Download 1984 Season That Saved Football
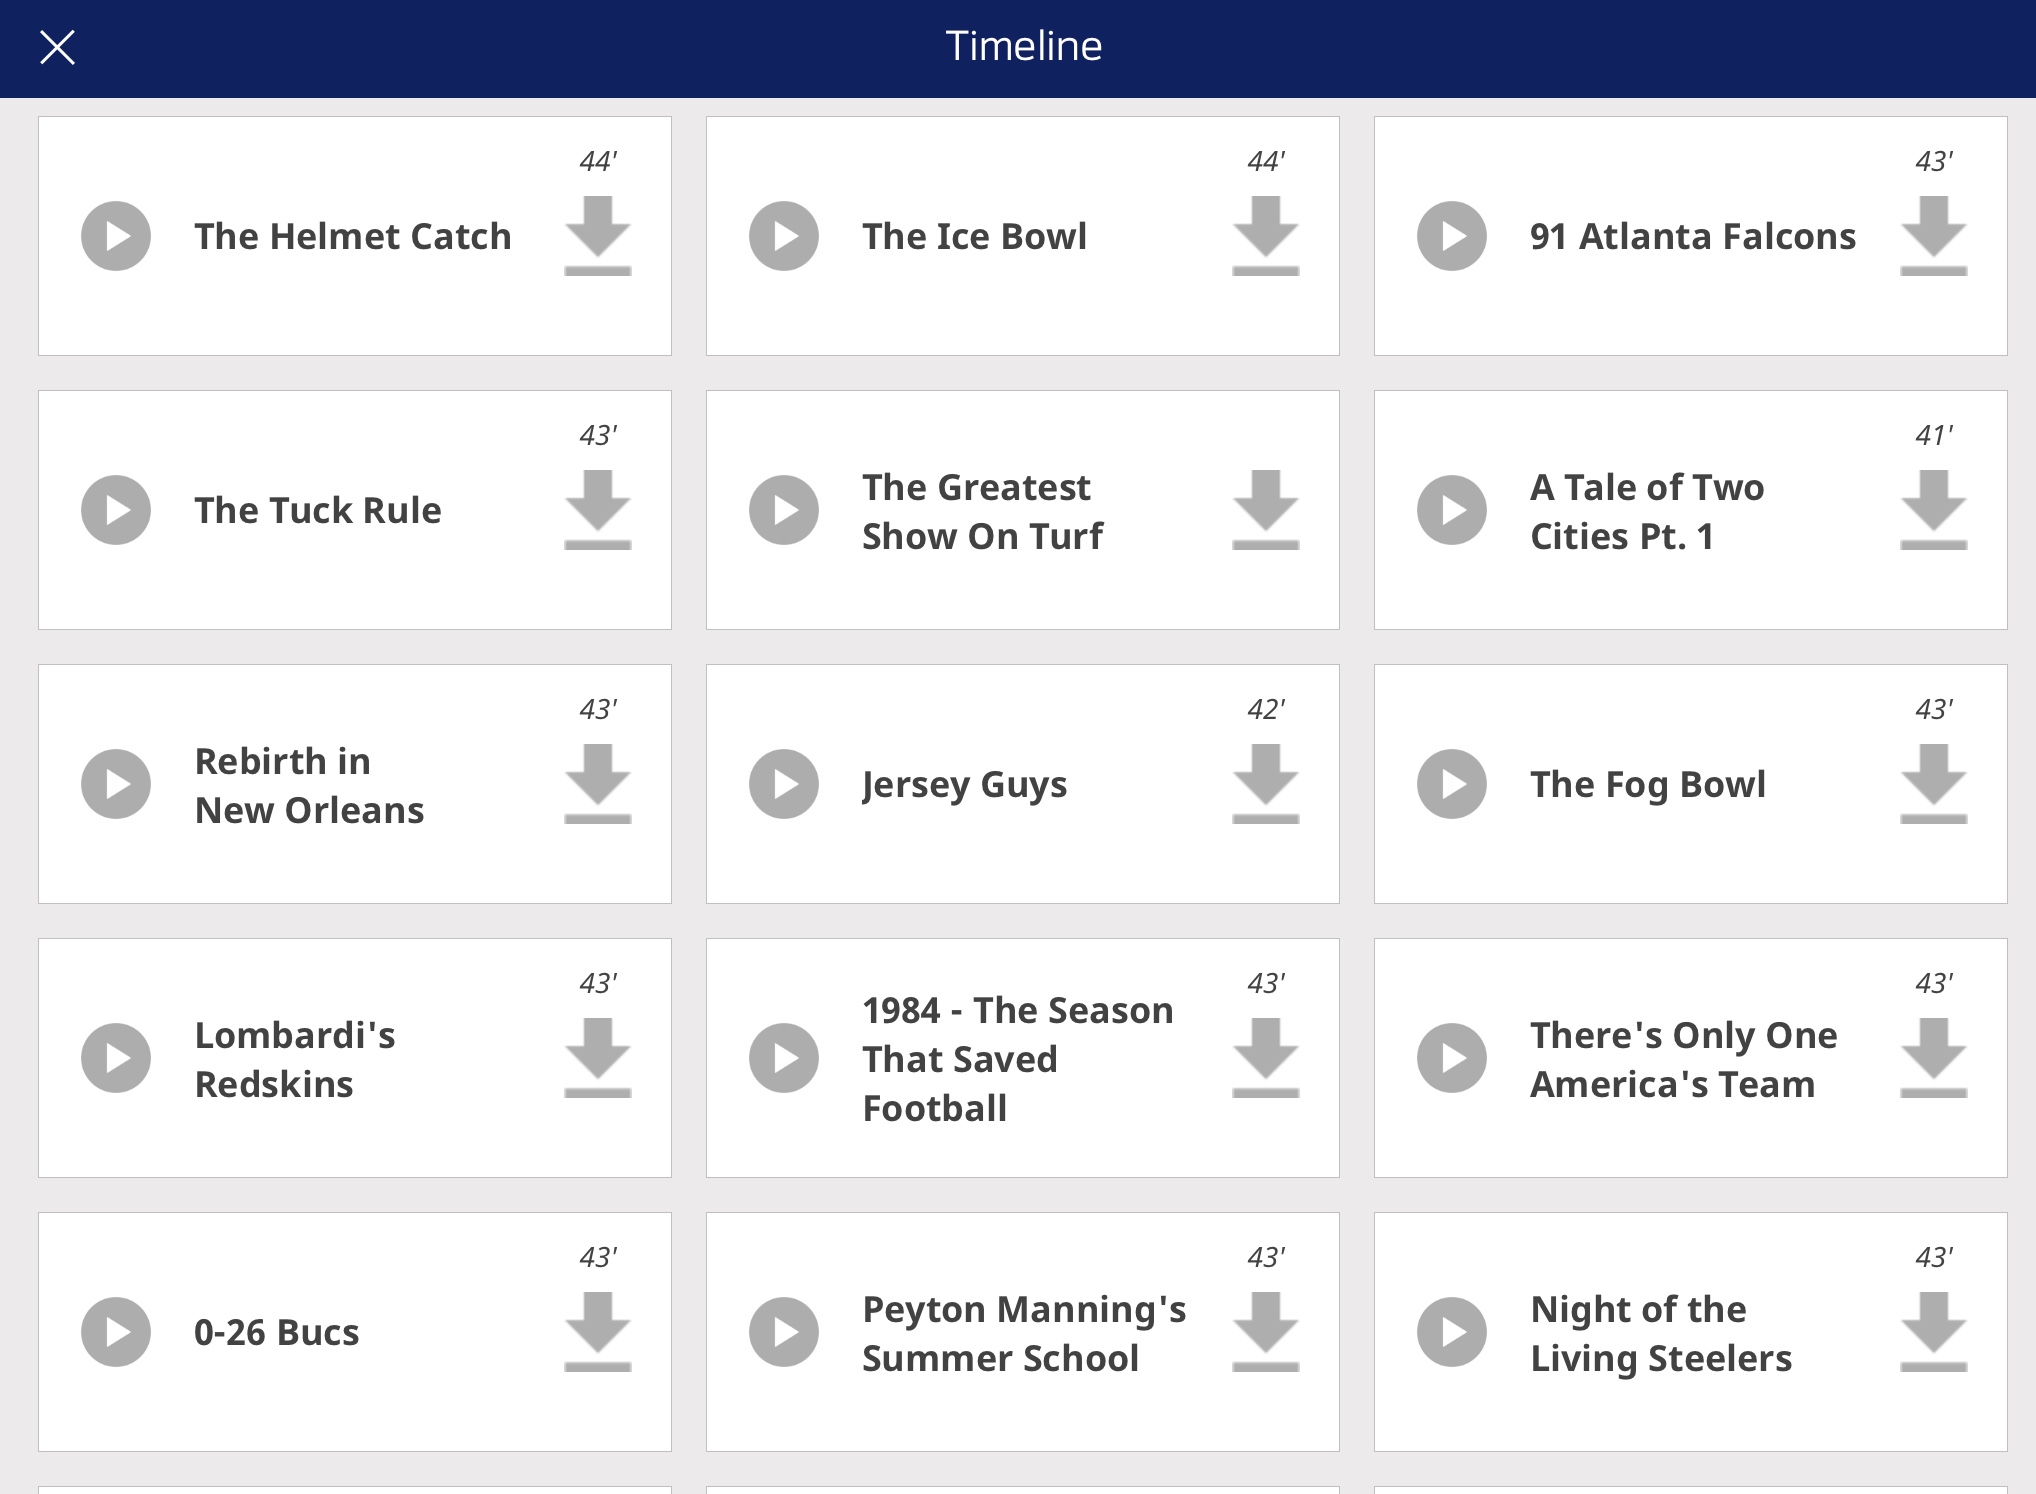The width and height of the screenshot is (2036, 1494). (1265, 1058)
